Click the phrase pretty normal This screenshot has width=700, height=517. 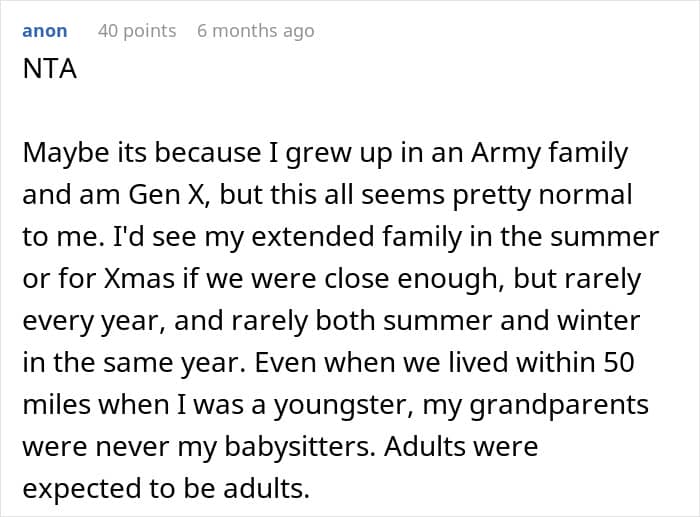pos(542,195)
